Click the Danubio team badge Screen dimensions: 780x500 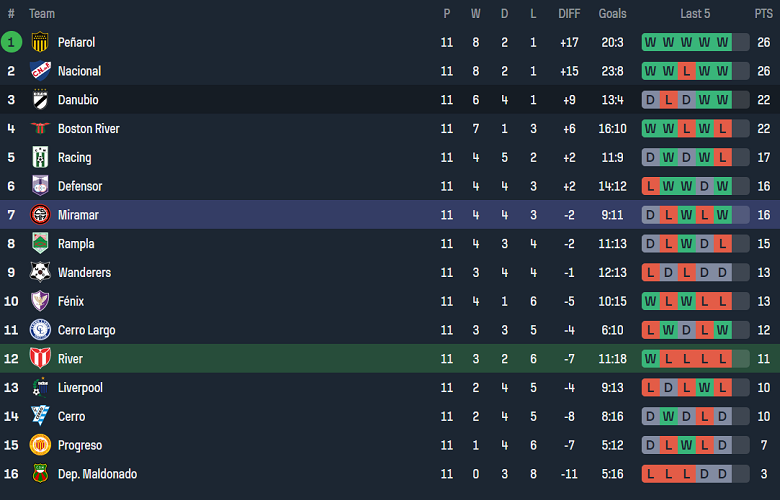[40, 100]
